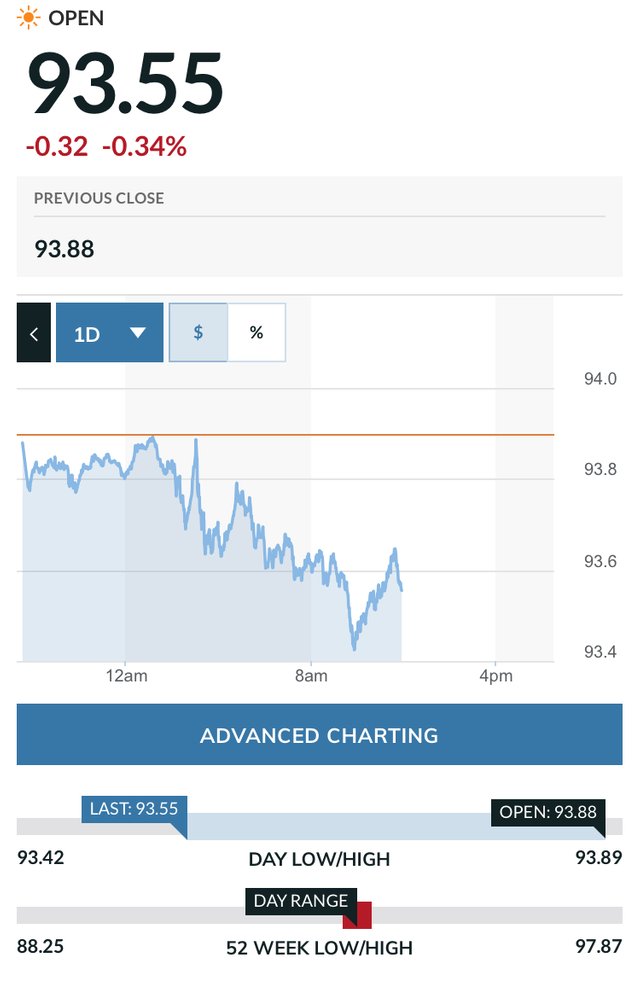Click the Previous Close value 93.88
640x982 pixels.
(64, 248)
